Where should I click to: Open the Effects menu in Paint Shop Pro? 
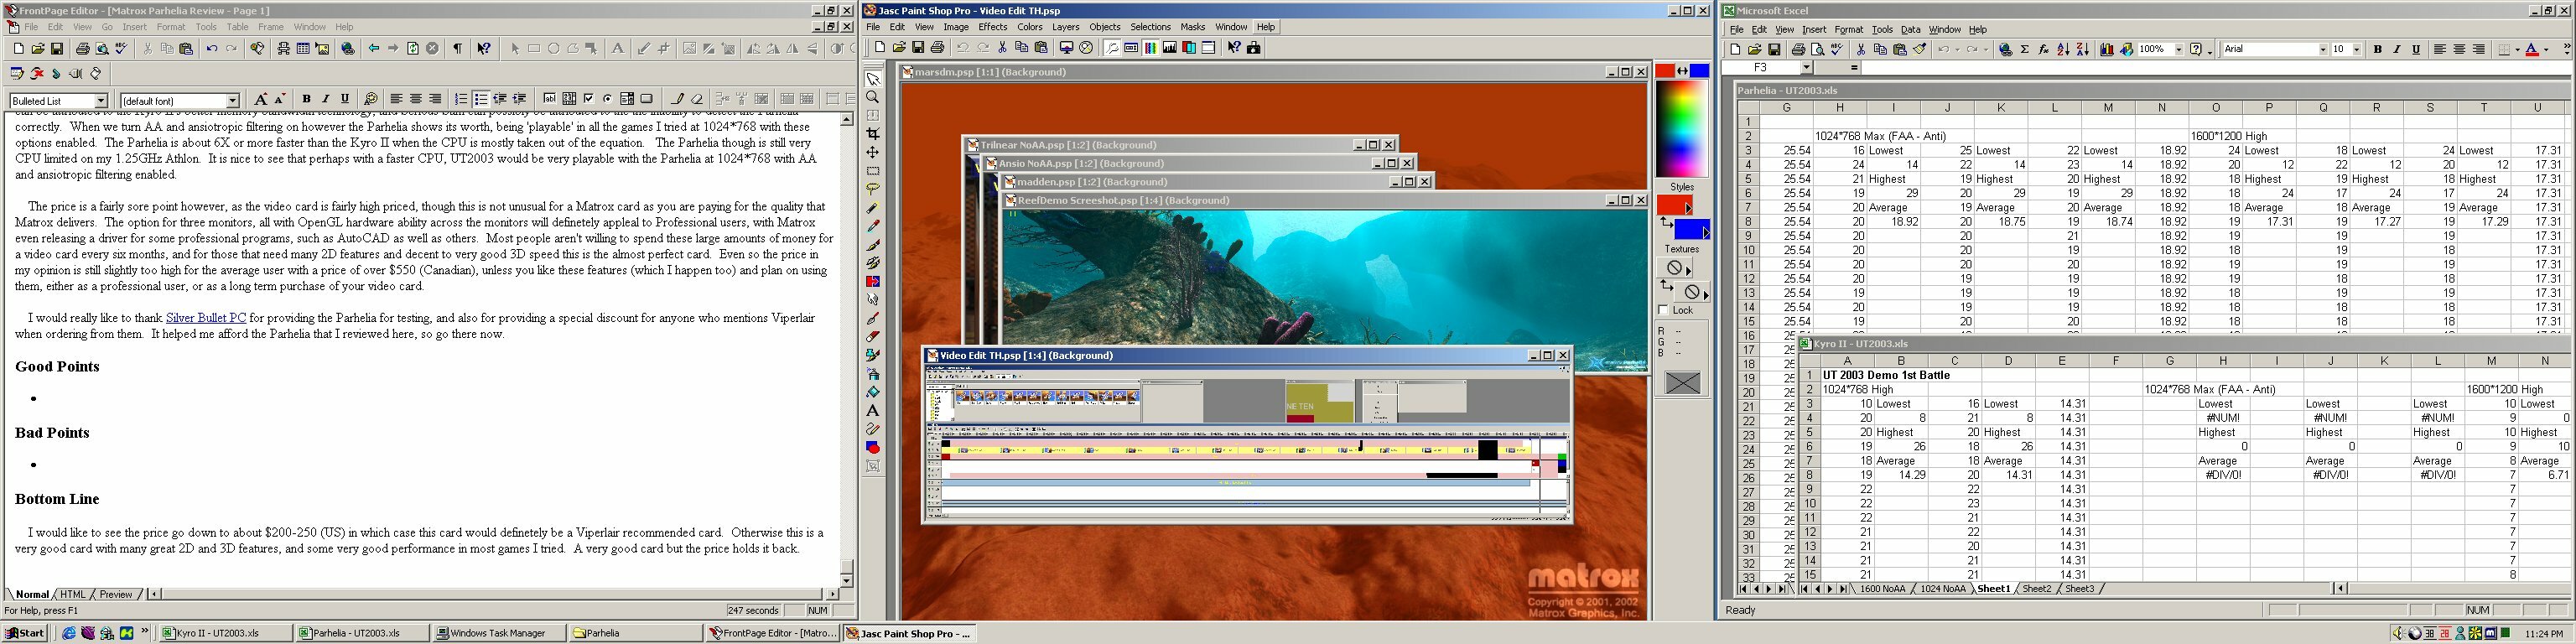992,27
